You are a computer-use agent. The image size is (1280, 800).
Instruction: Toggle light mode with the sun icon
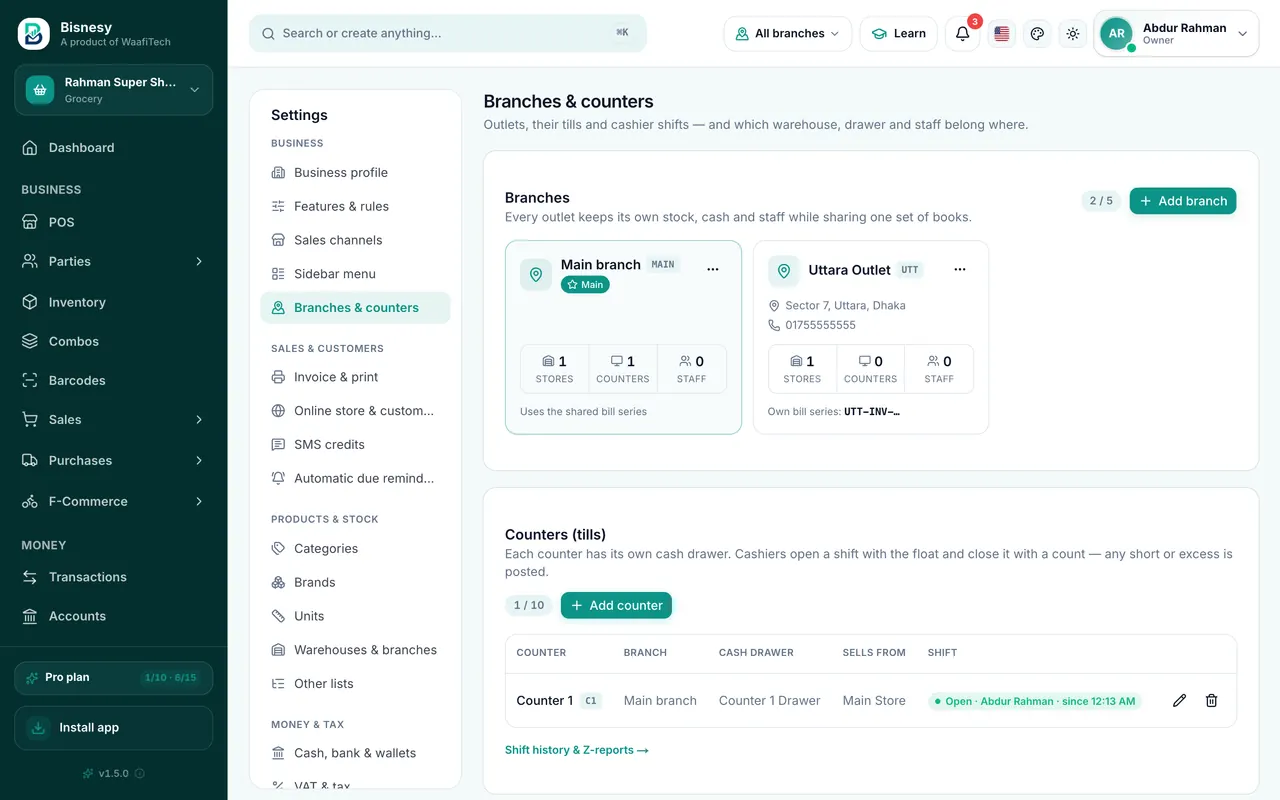tap(1073, 33)
